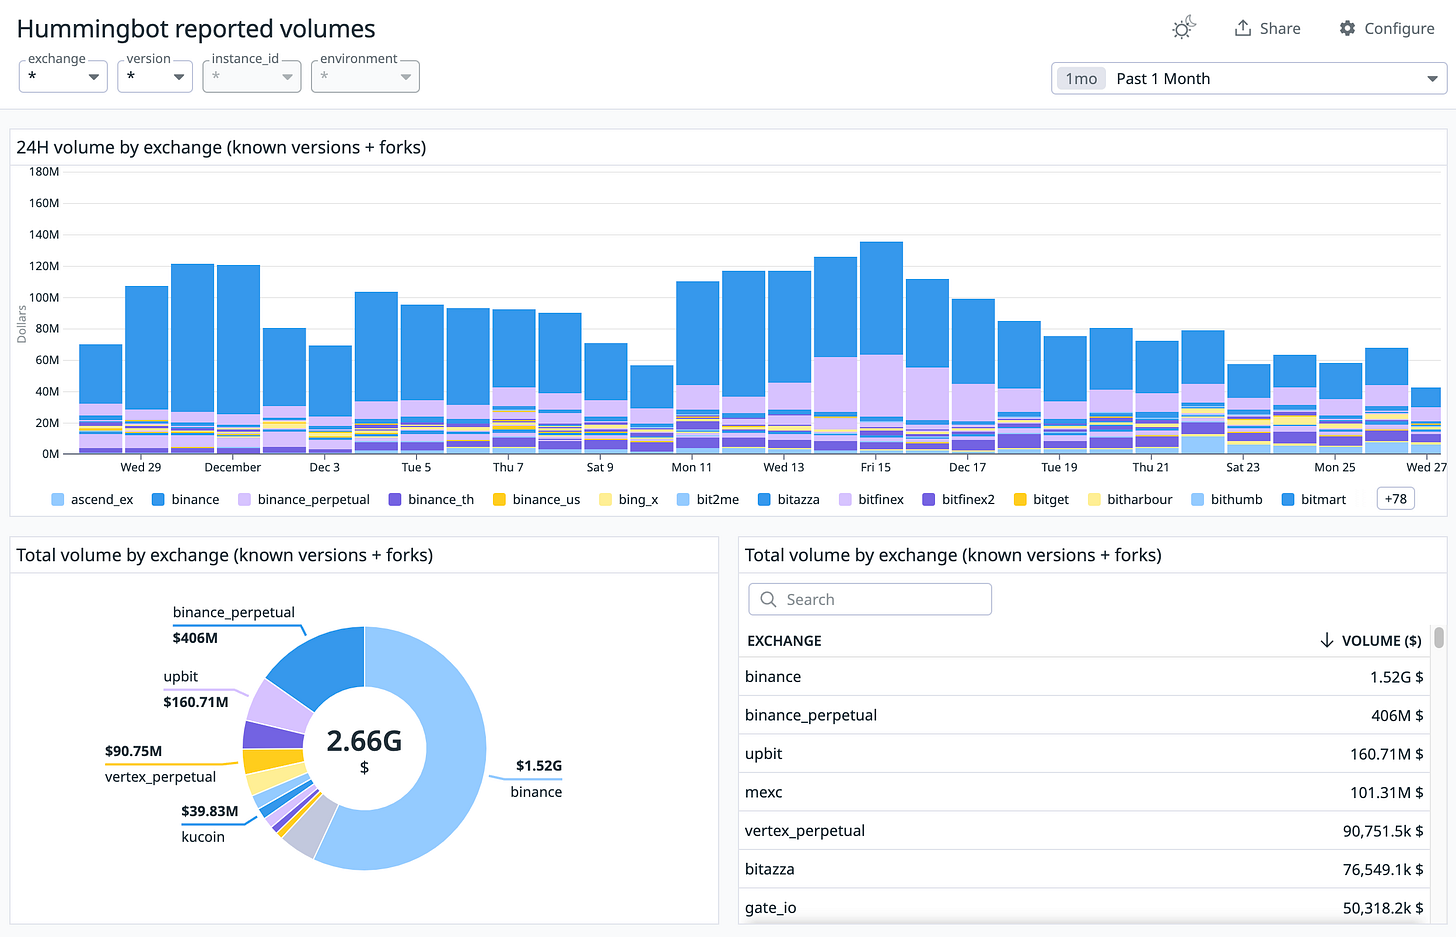This screenshot has height=937, width=1456.
Task: Open Configure gear icon
Action: tap(1348, 28)
